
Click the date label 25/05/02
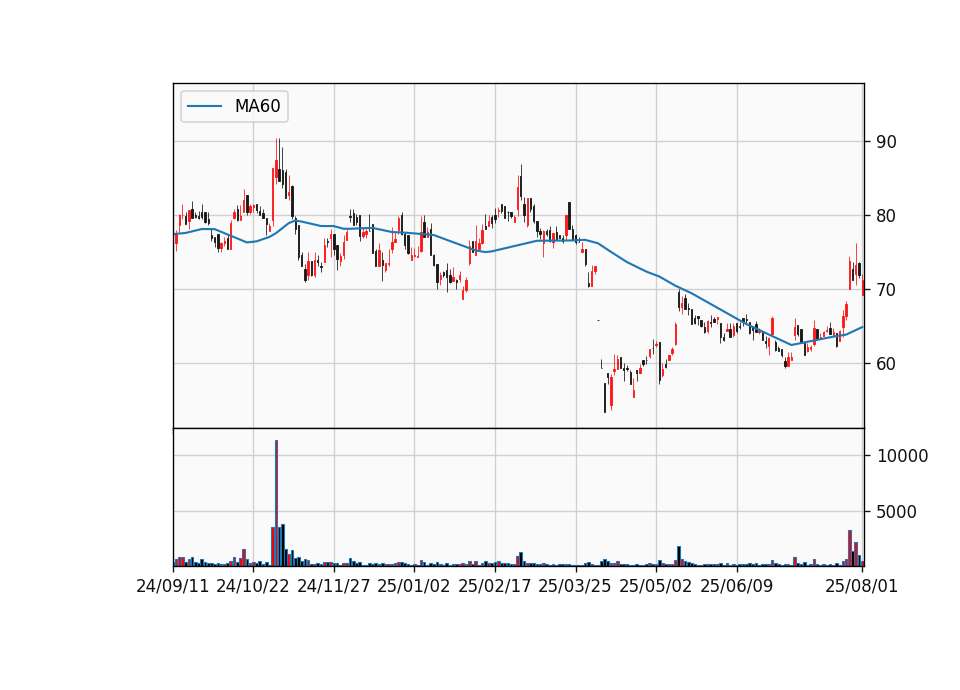point(656,586)
